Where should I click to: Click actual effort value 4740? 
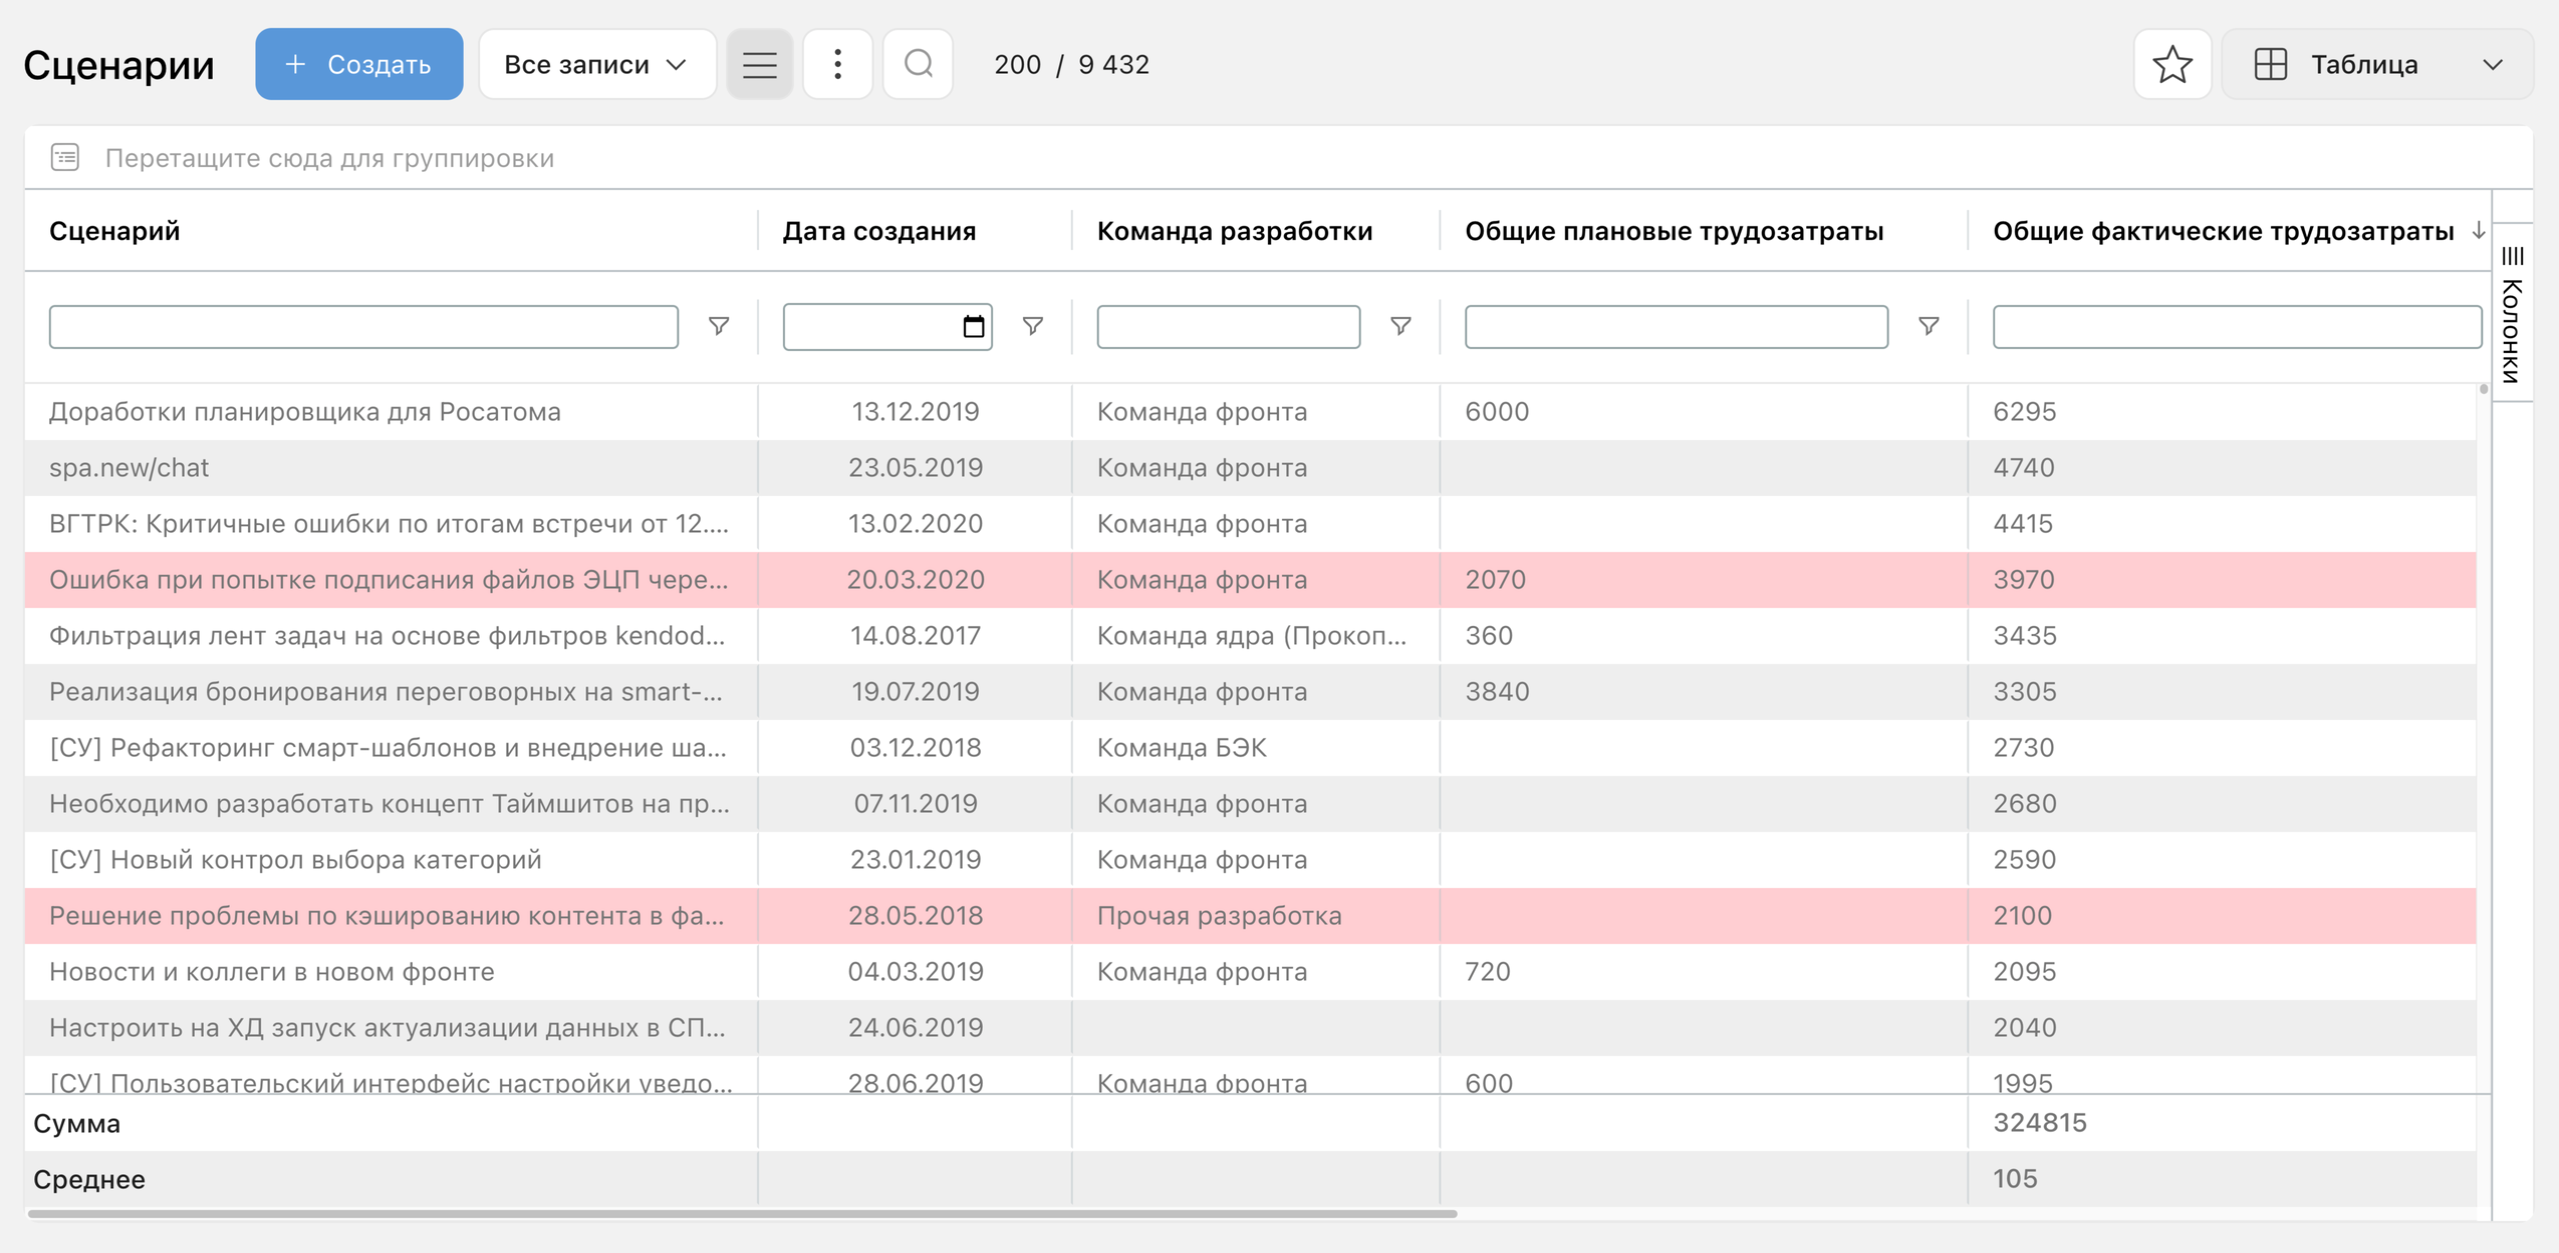[x=2024, y=468]
